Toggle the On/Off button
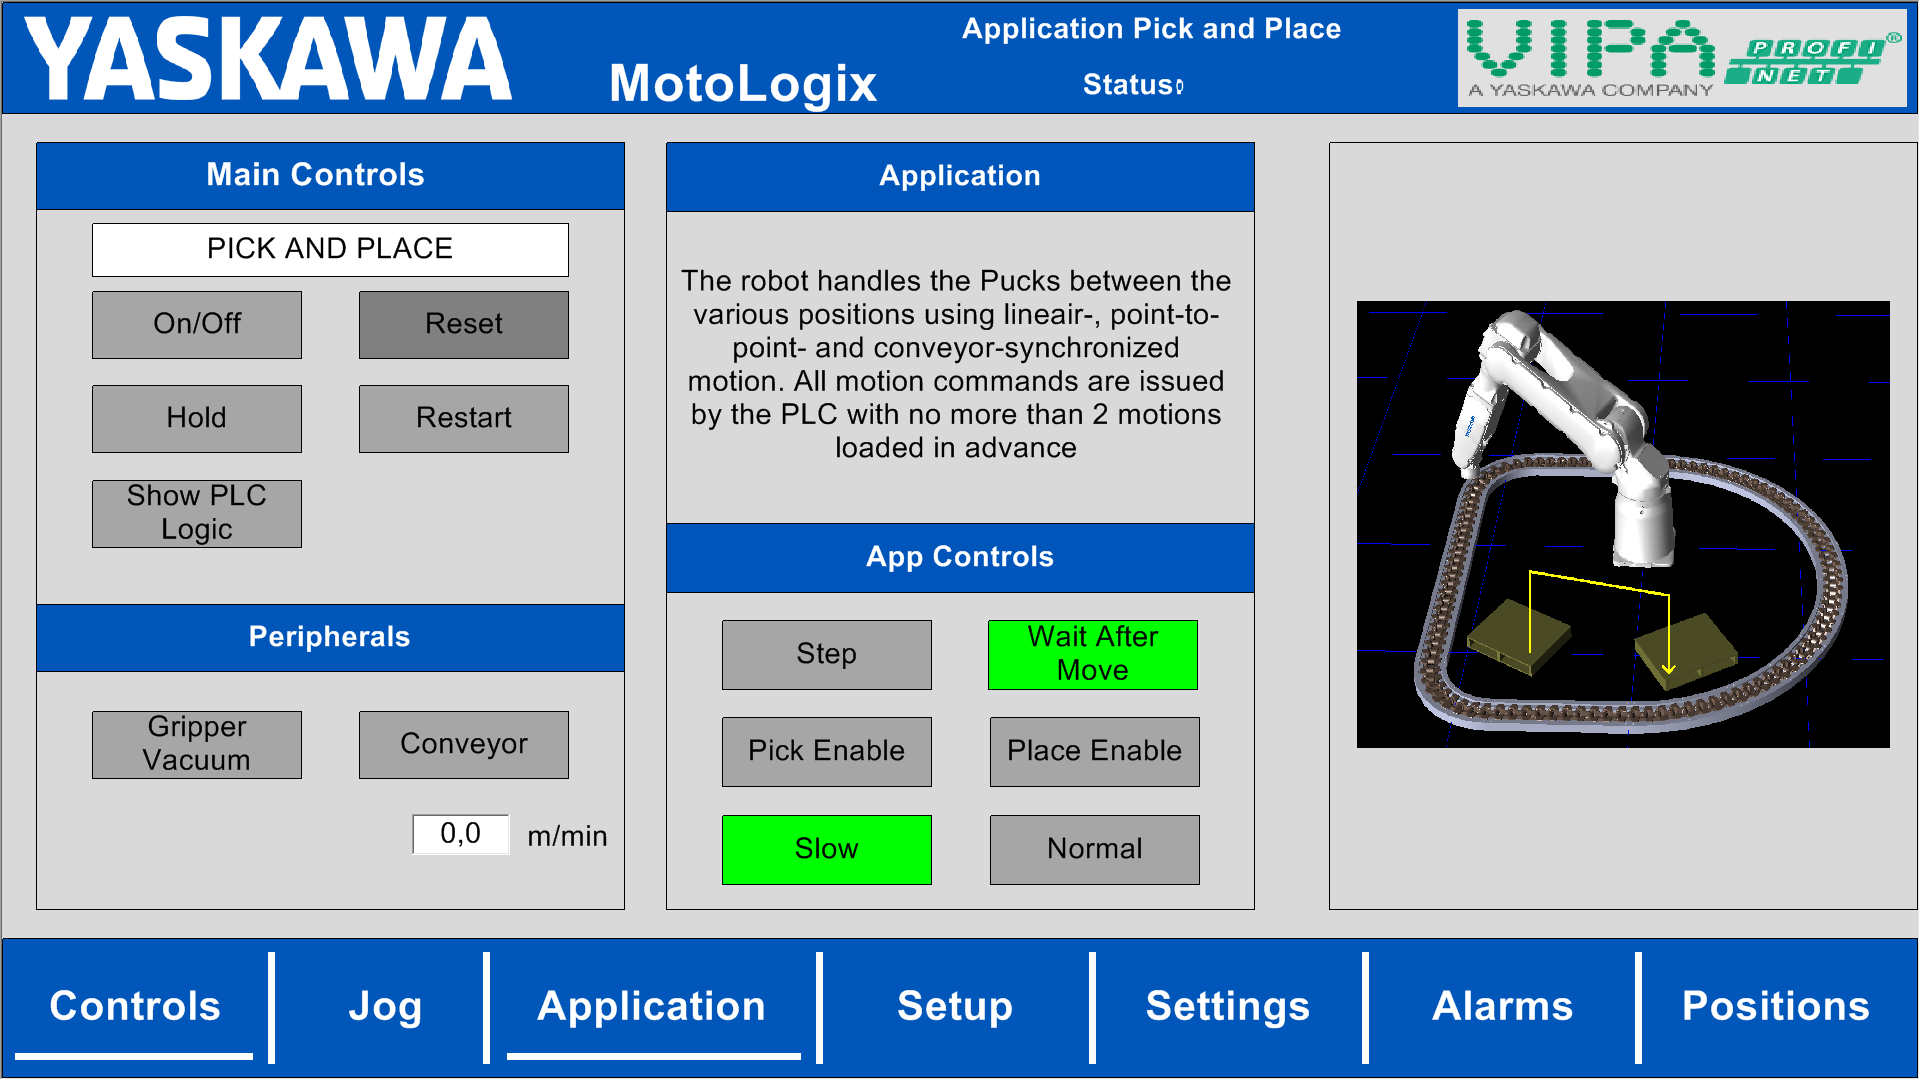1920x1080 pixels. 197,325
